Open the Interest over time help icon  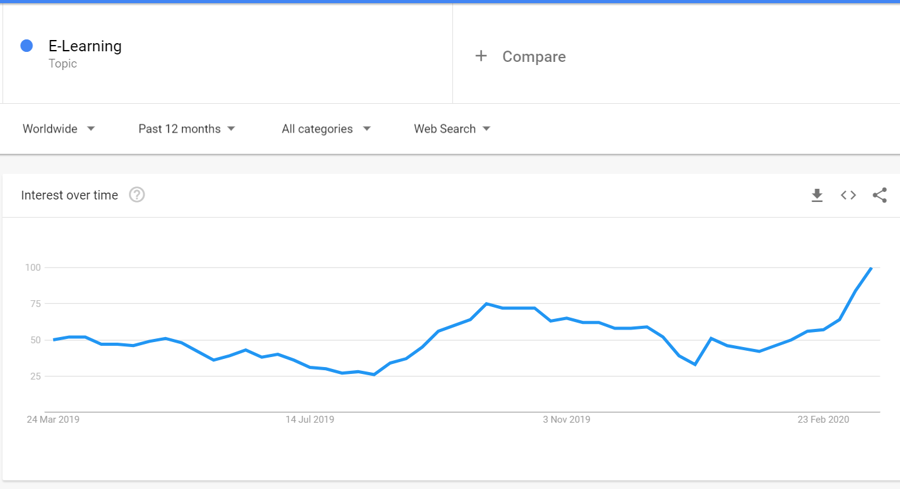tap(137, 195)
